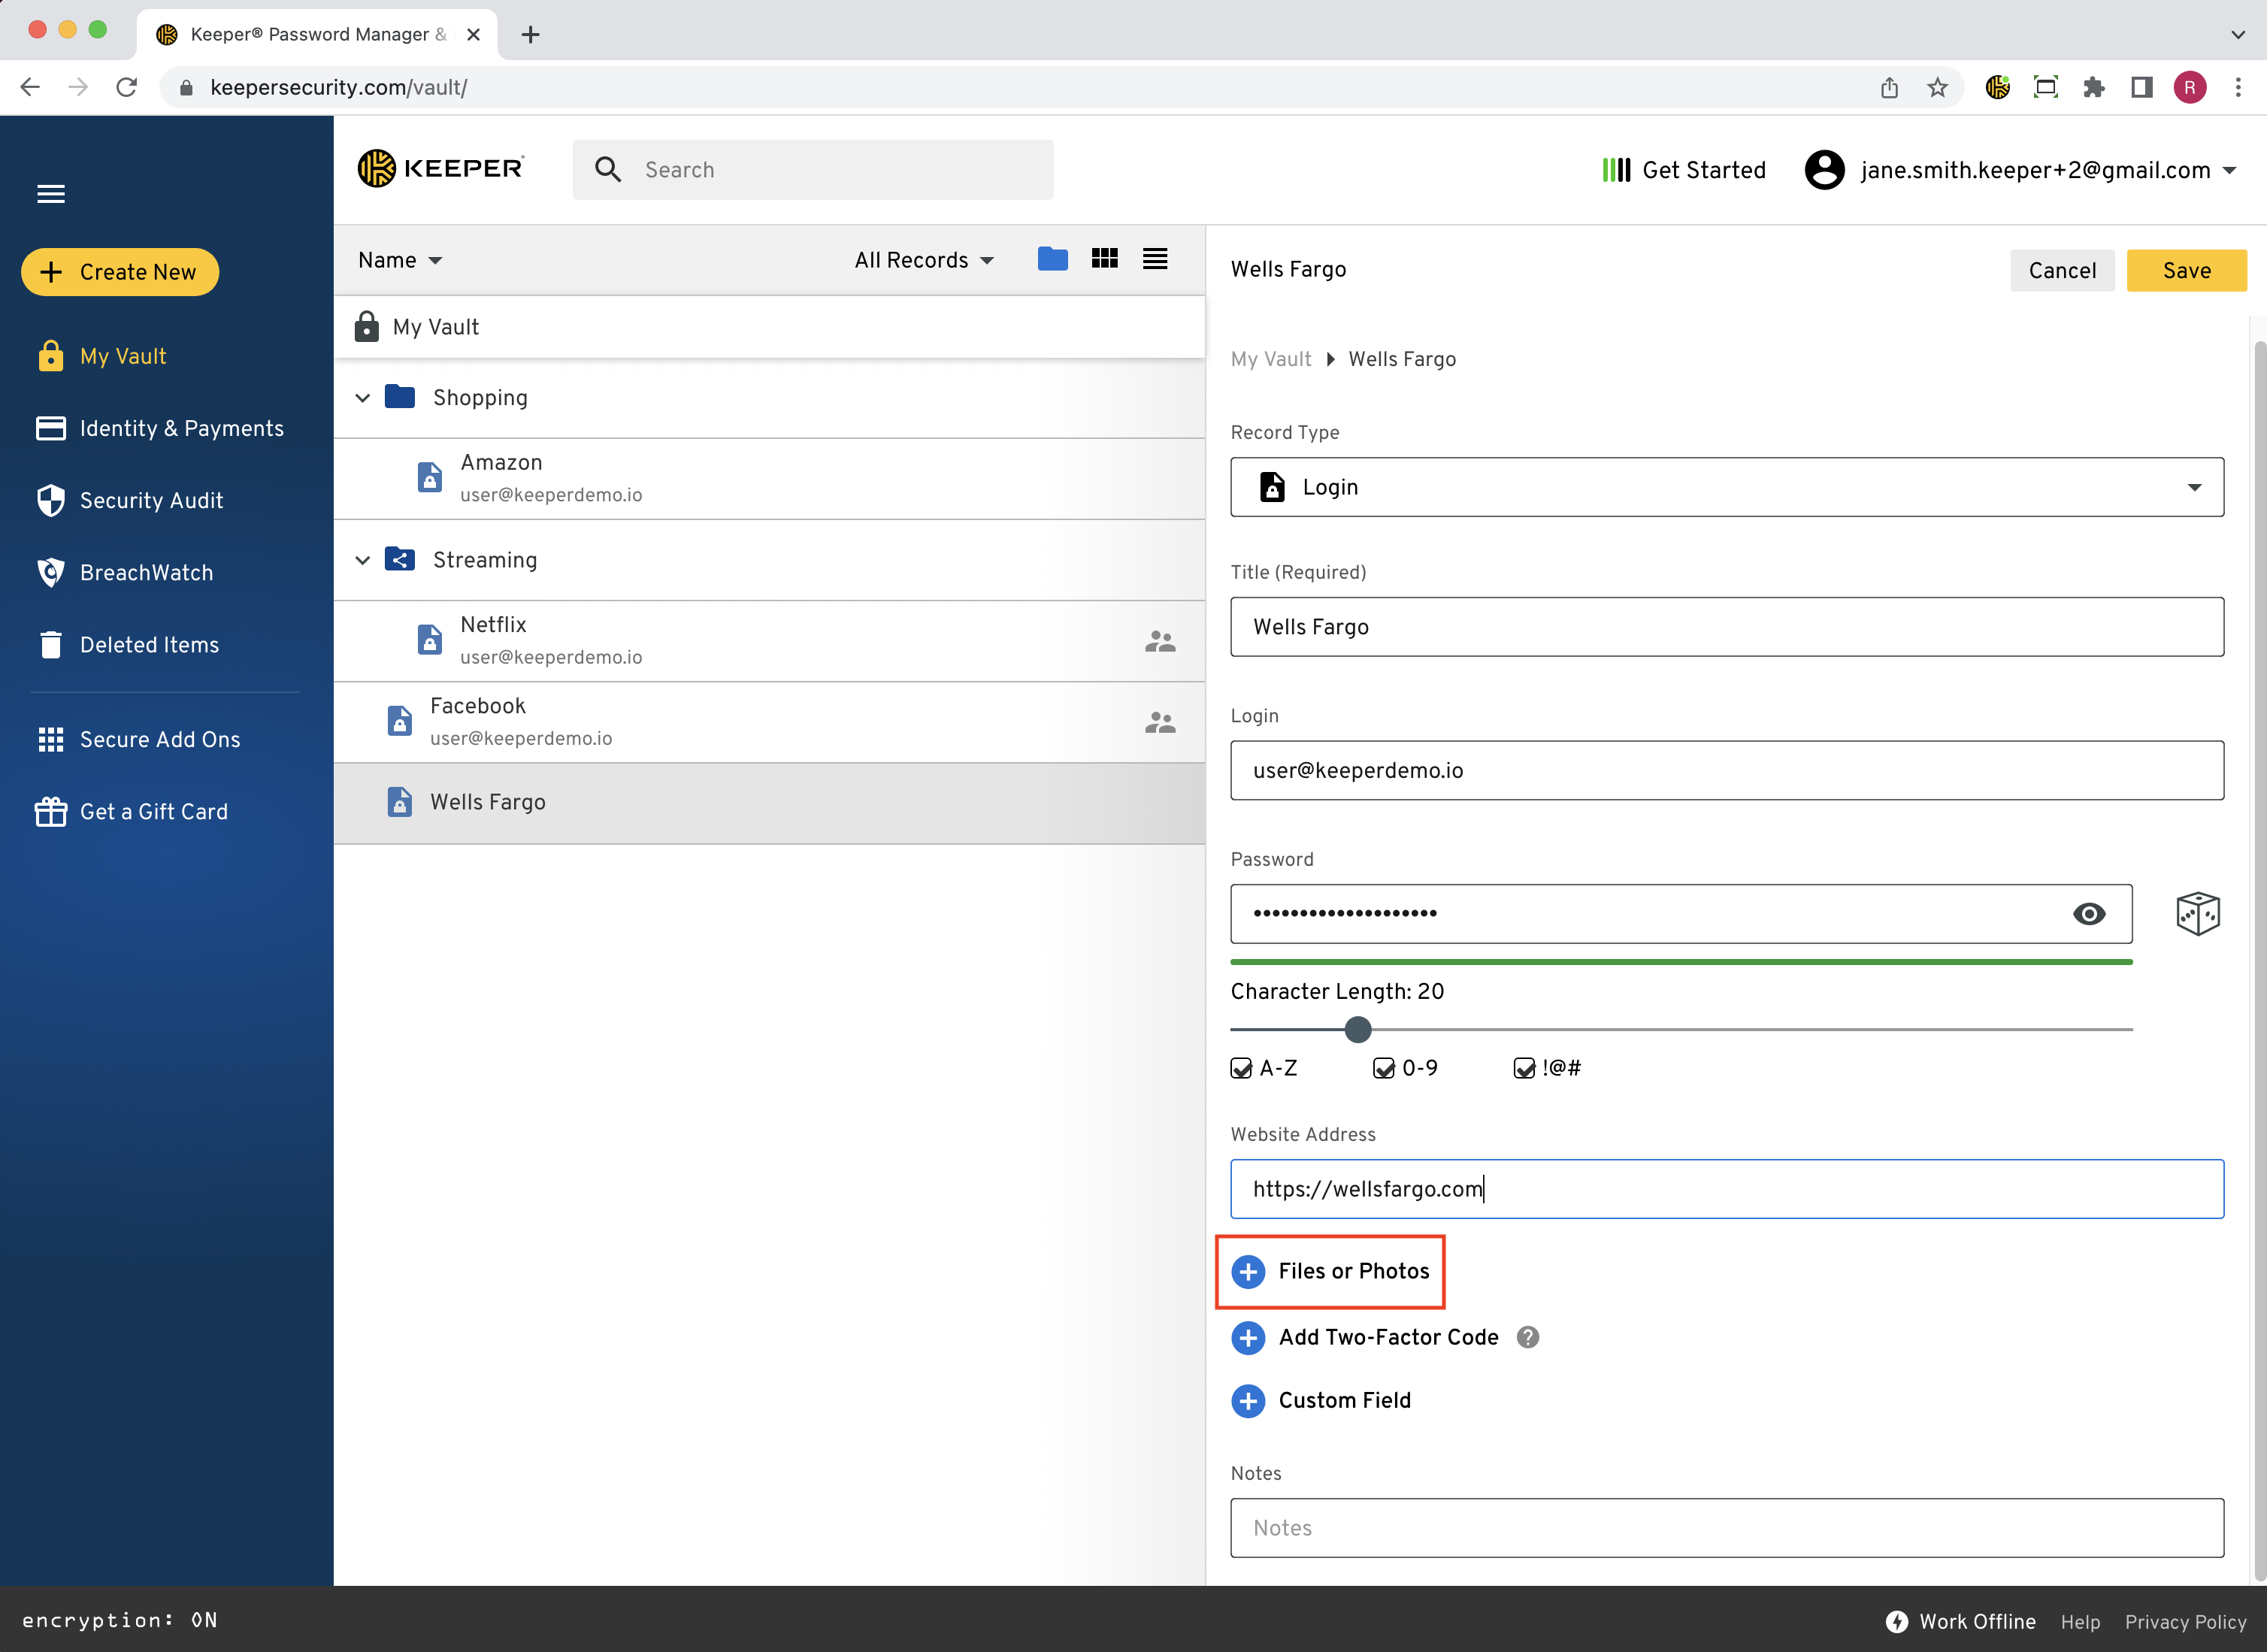The width and height of the screenshot is (2267, 1652).
Task: Click the Website Address field
Action: (x=1726, y=1189)
